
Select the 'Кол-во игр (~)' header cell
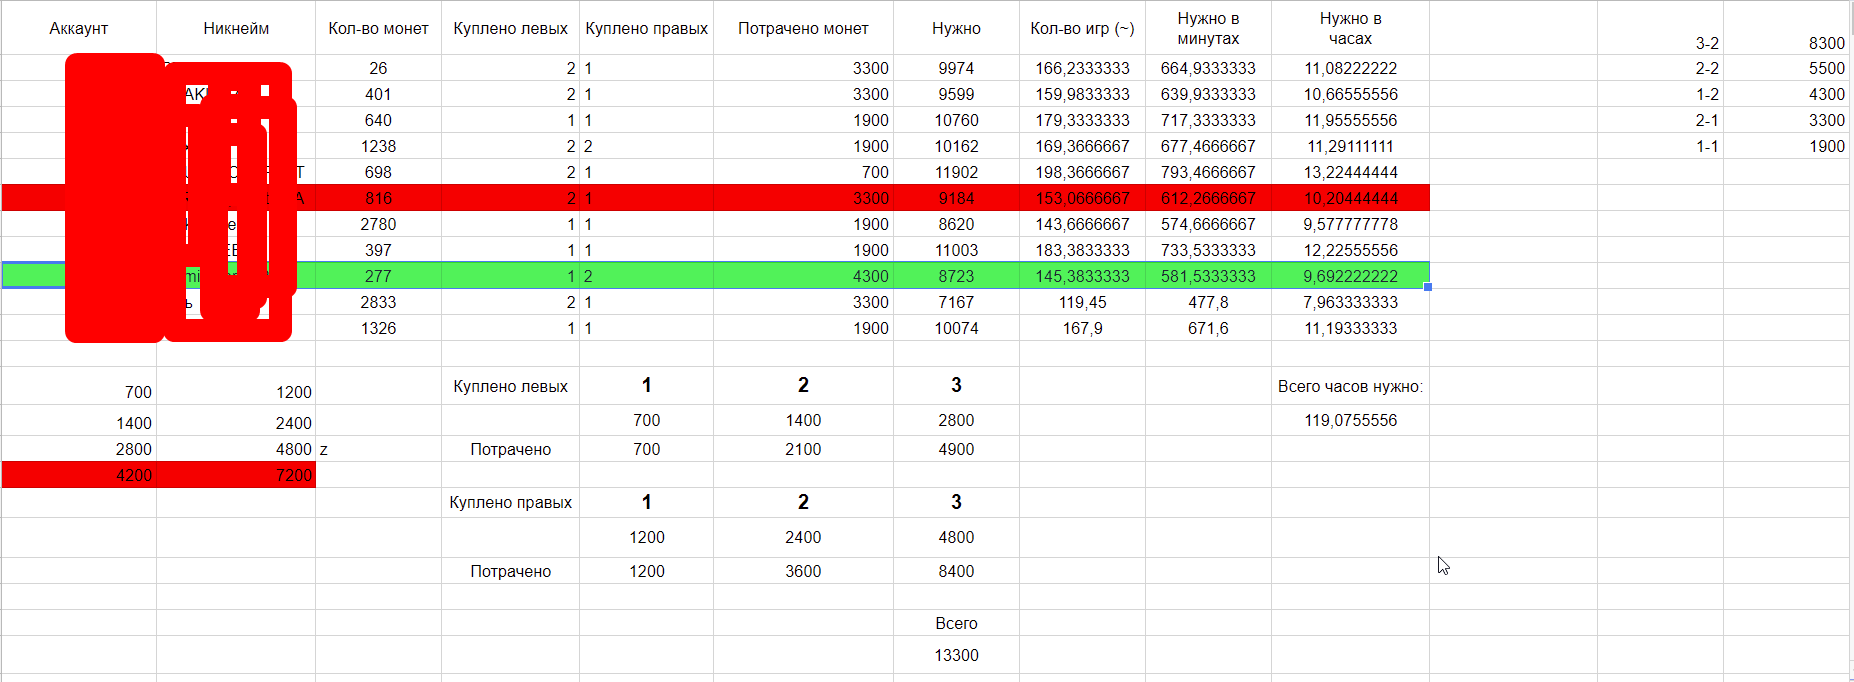pos(1082,28)
